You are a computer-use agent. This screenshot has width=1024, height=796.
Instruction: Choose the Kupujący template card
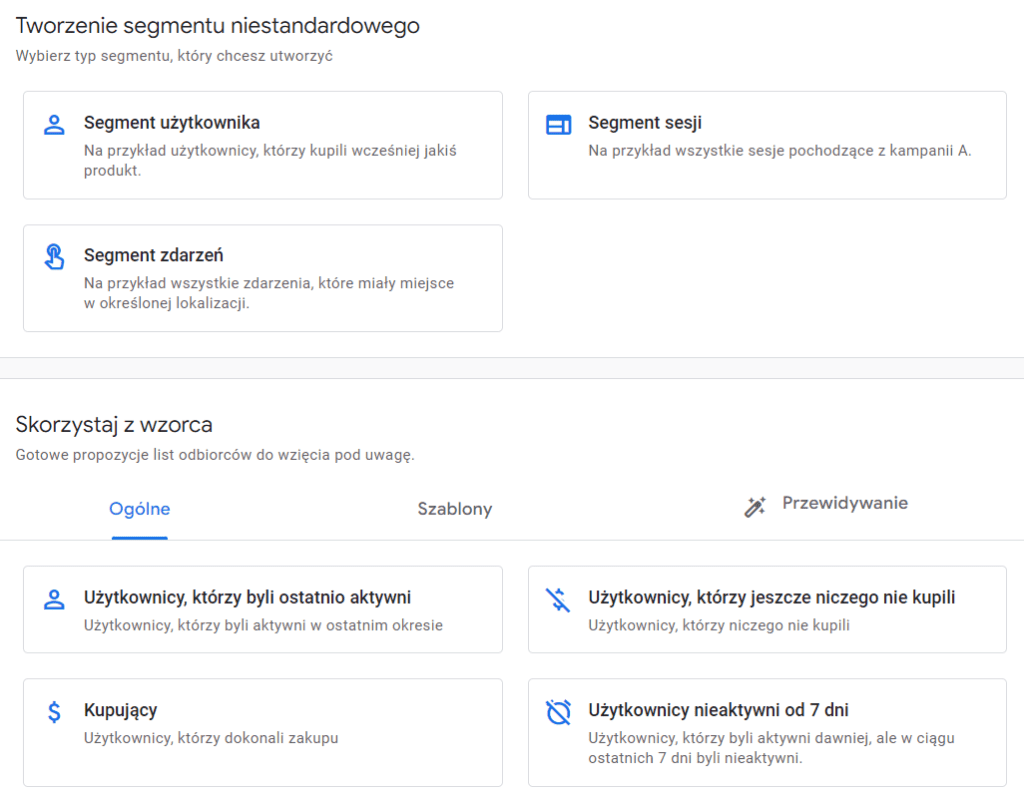tap(263, 733)
